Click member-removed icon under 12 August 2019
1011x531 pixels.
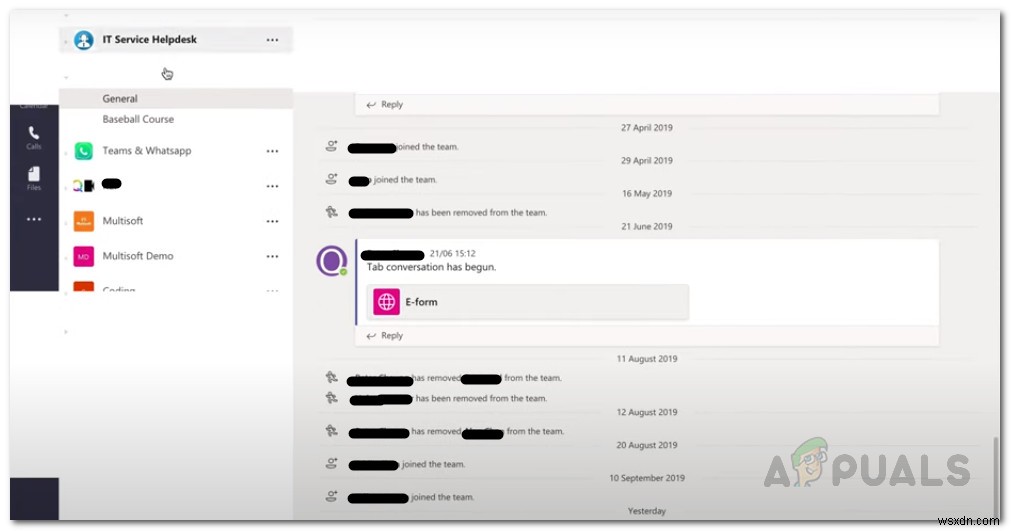[331, 430]
